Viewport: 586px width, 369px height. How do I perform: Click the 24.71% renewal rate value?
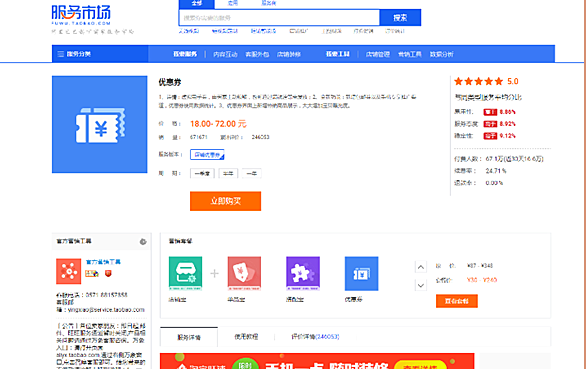(x=496, y=171)
